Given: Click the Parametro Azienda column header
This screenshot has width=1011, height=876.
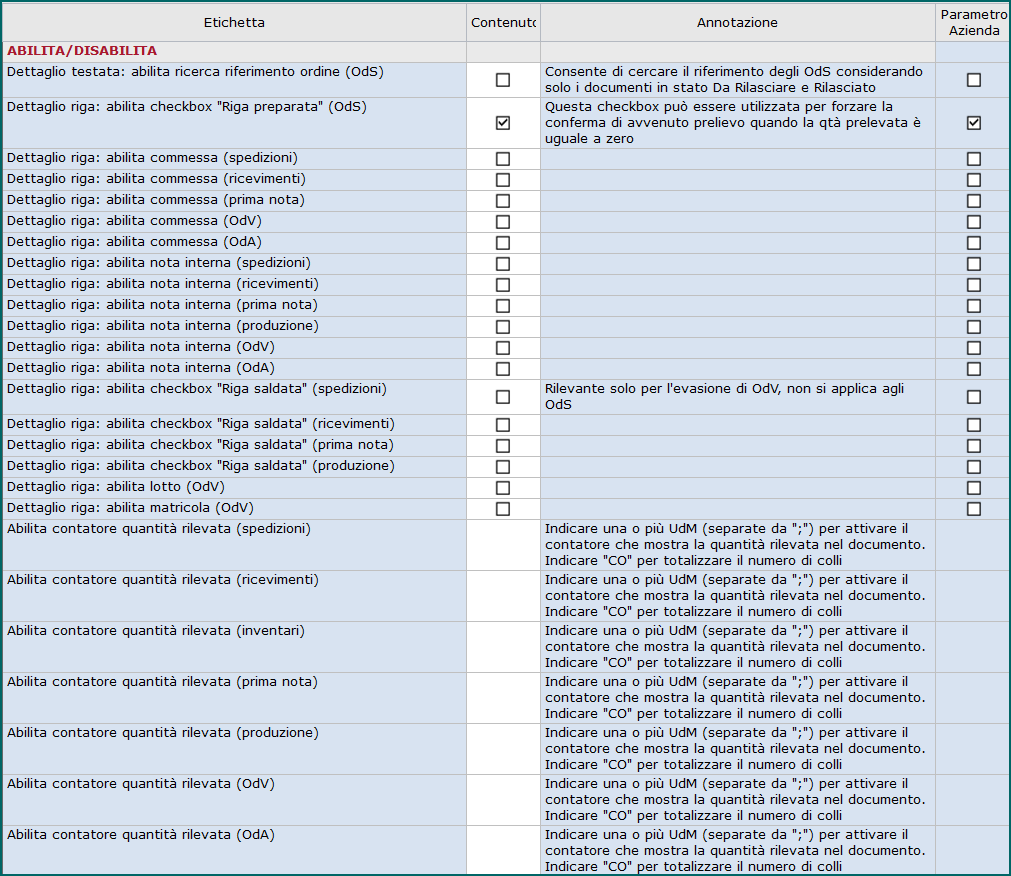Looking at the screenshot, I should [973, 23].
